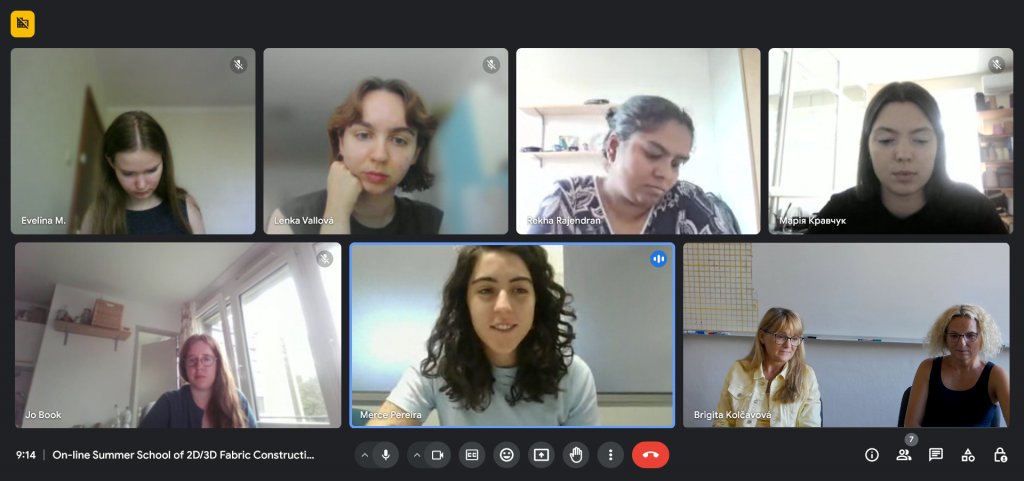The width and height of the screenshot is (1024, 481).
Task: Click Lenka Vallová's video tile
Action: click(385, 141)
